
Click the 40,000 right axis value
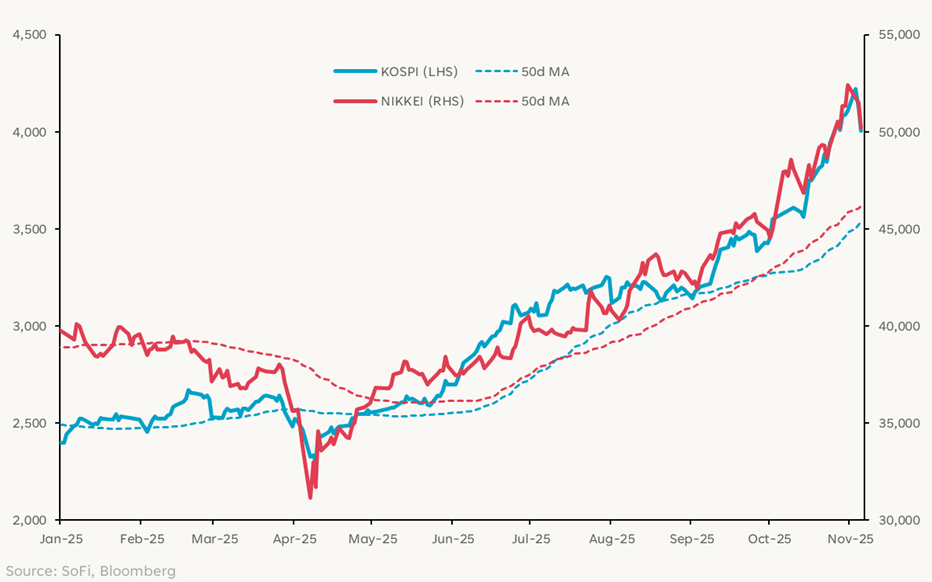898,326
